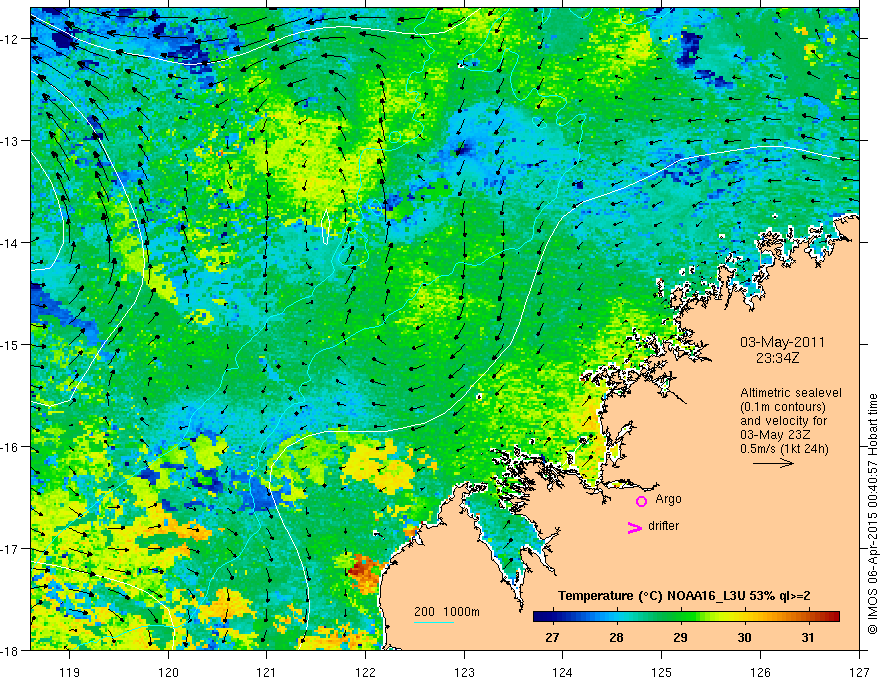The width and height of the screenshot is (880, 680).
Task: Click the -17 latitude axis label
Action: pyautogui.click(x=11, y=549)
